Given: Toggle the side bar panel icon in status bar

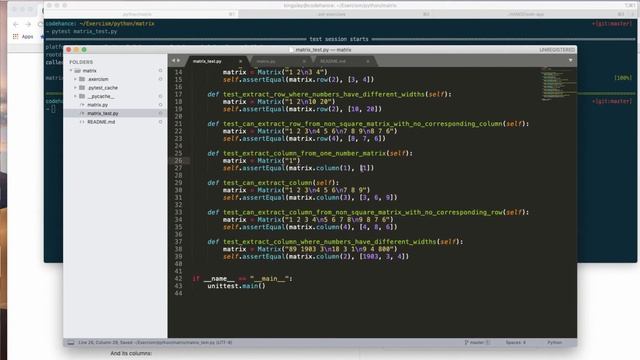Looking at the screenshot, I should tap(71, 343).
